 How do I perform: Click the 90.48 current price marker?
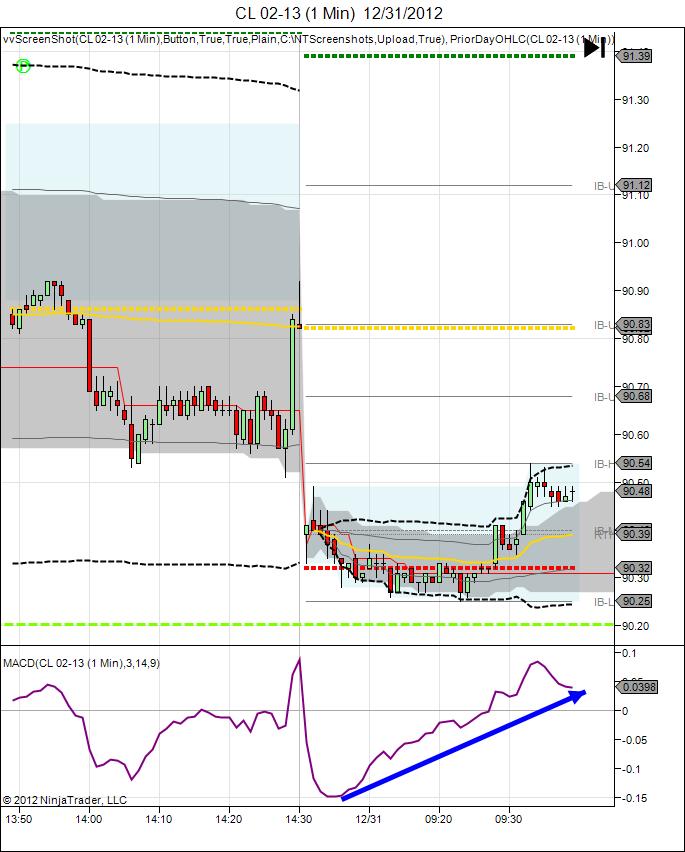pos(634,491)
